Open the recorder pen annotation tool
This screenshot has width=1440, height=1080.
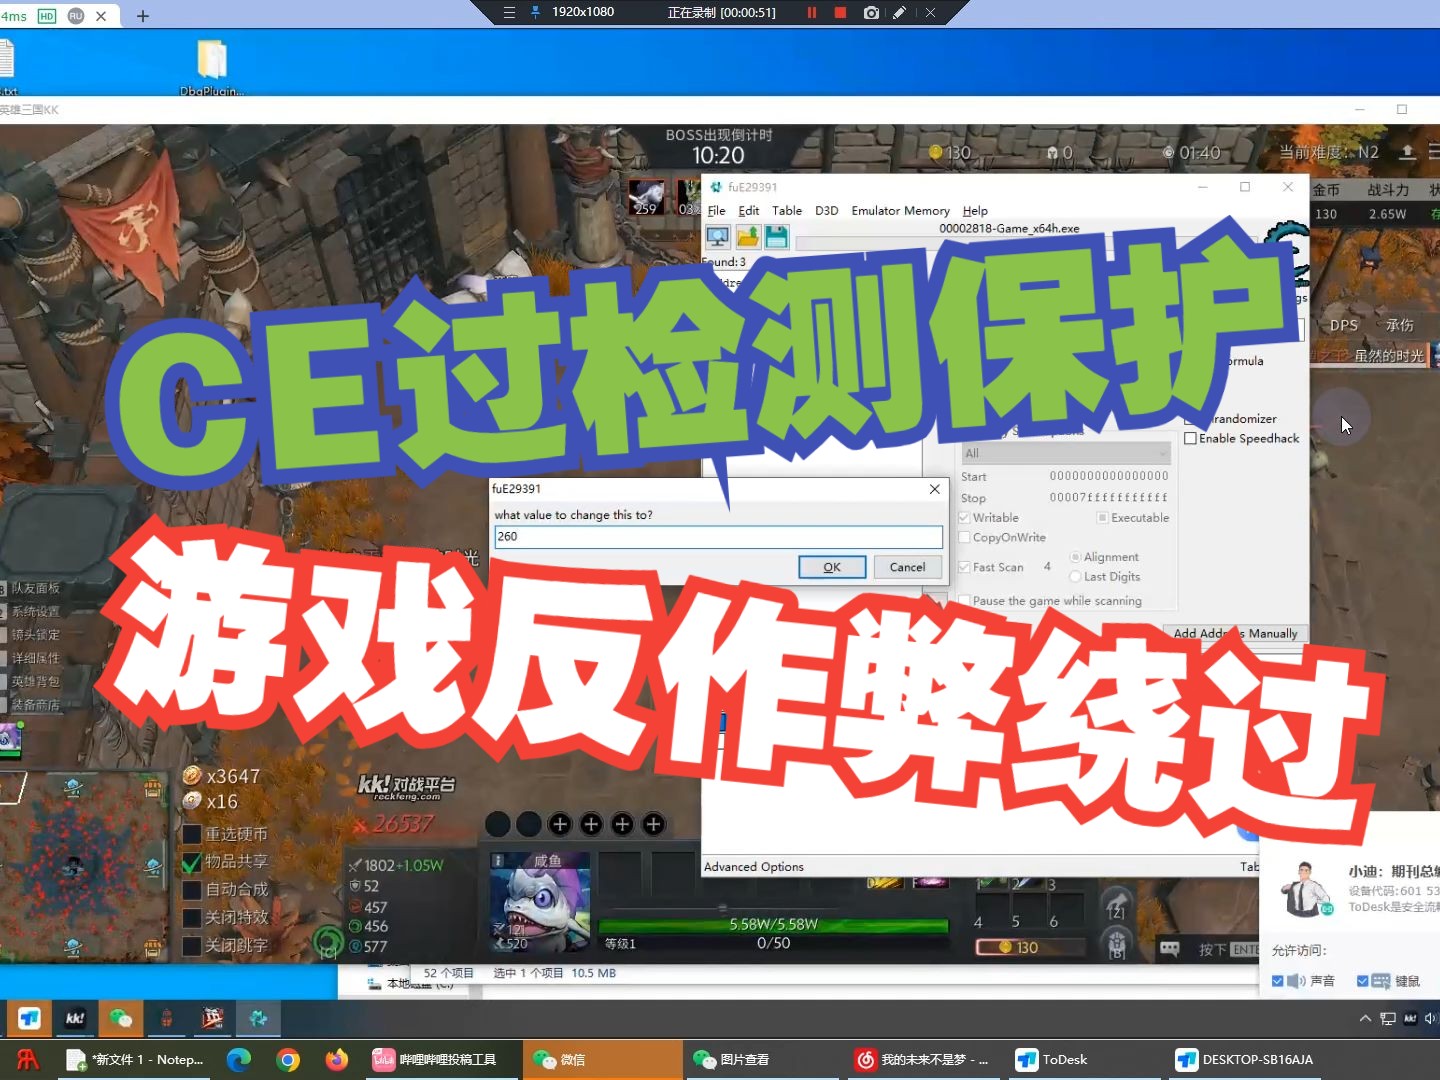pos(900,13)
